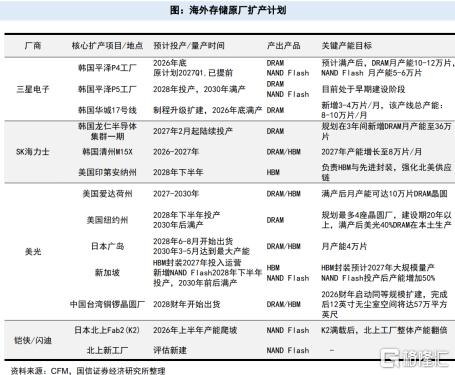Image resolution: width=455 pixels, height=375 pixels.
Task: Click the 韩国华城17号线 cell
Action: pos(107,110)
